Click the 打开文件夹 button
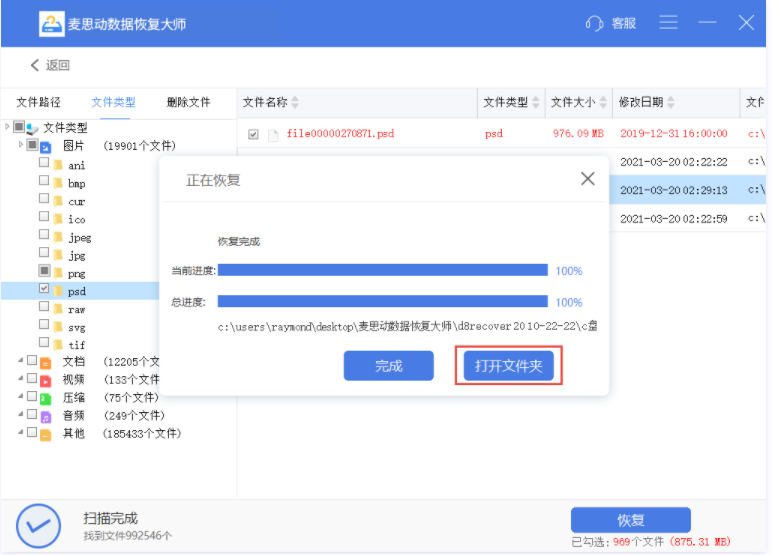779x555 pixels. click(x=508, y=366)
